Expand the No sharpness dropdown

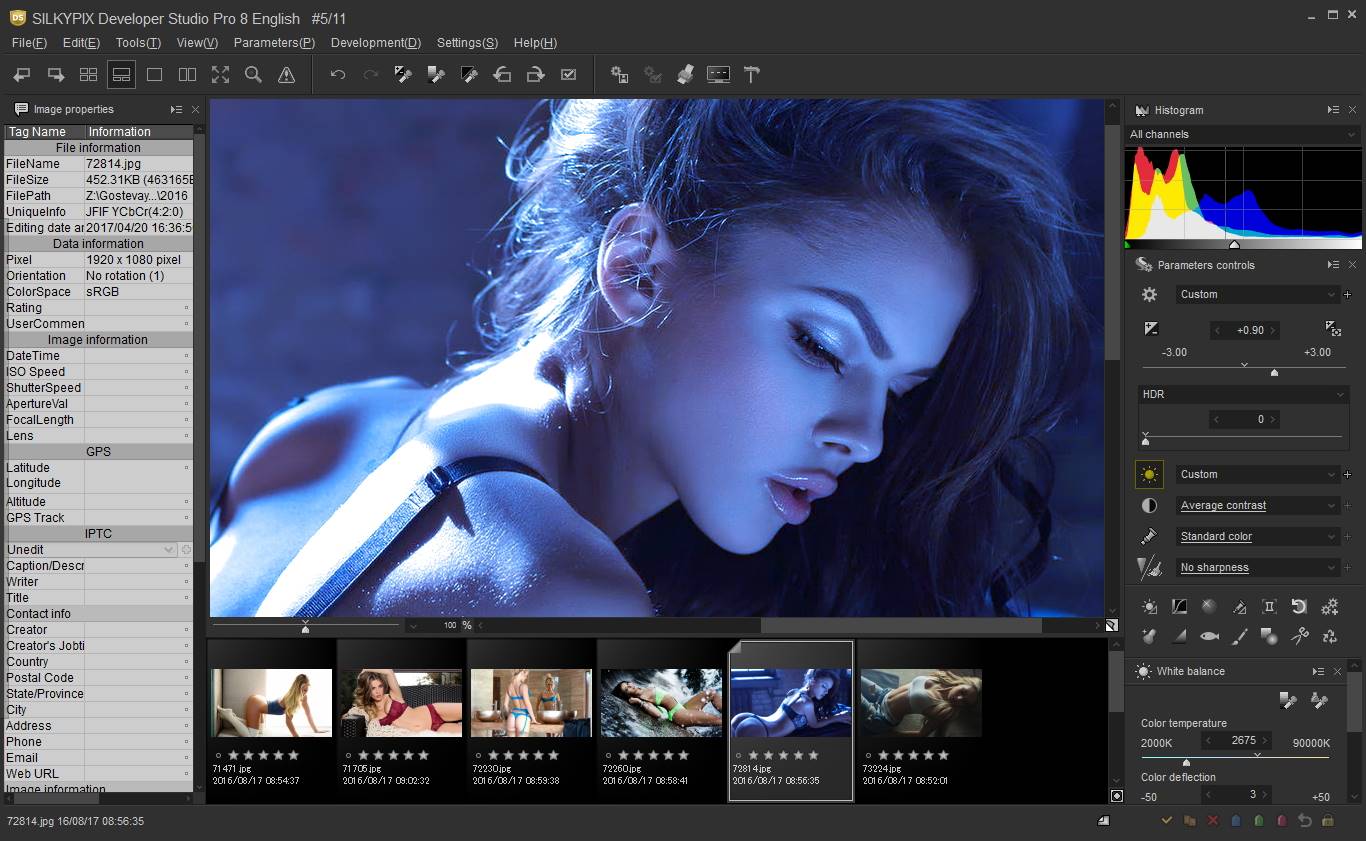click(1331, 568)
